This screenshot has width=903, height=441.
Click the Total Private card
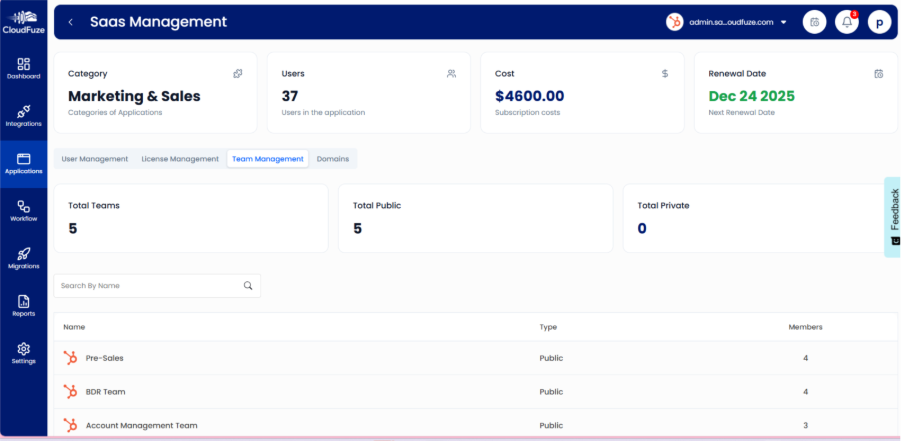[760, 218]
